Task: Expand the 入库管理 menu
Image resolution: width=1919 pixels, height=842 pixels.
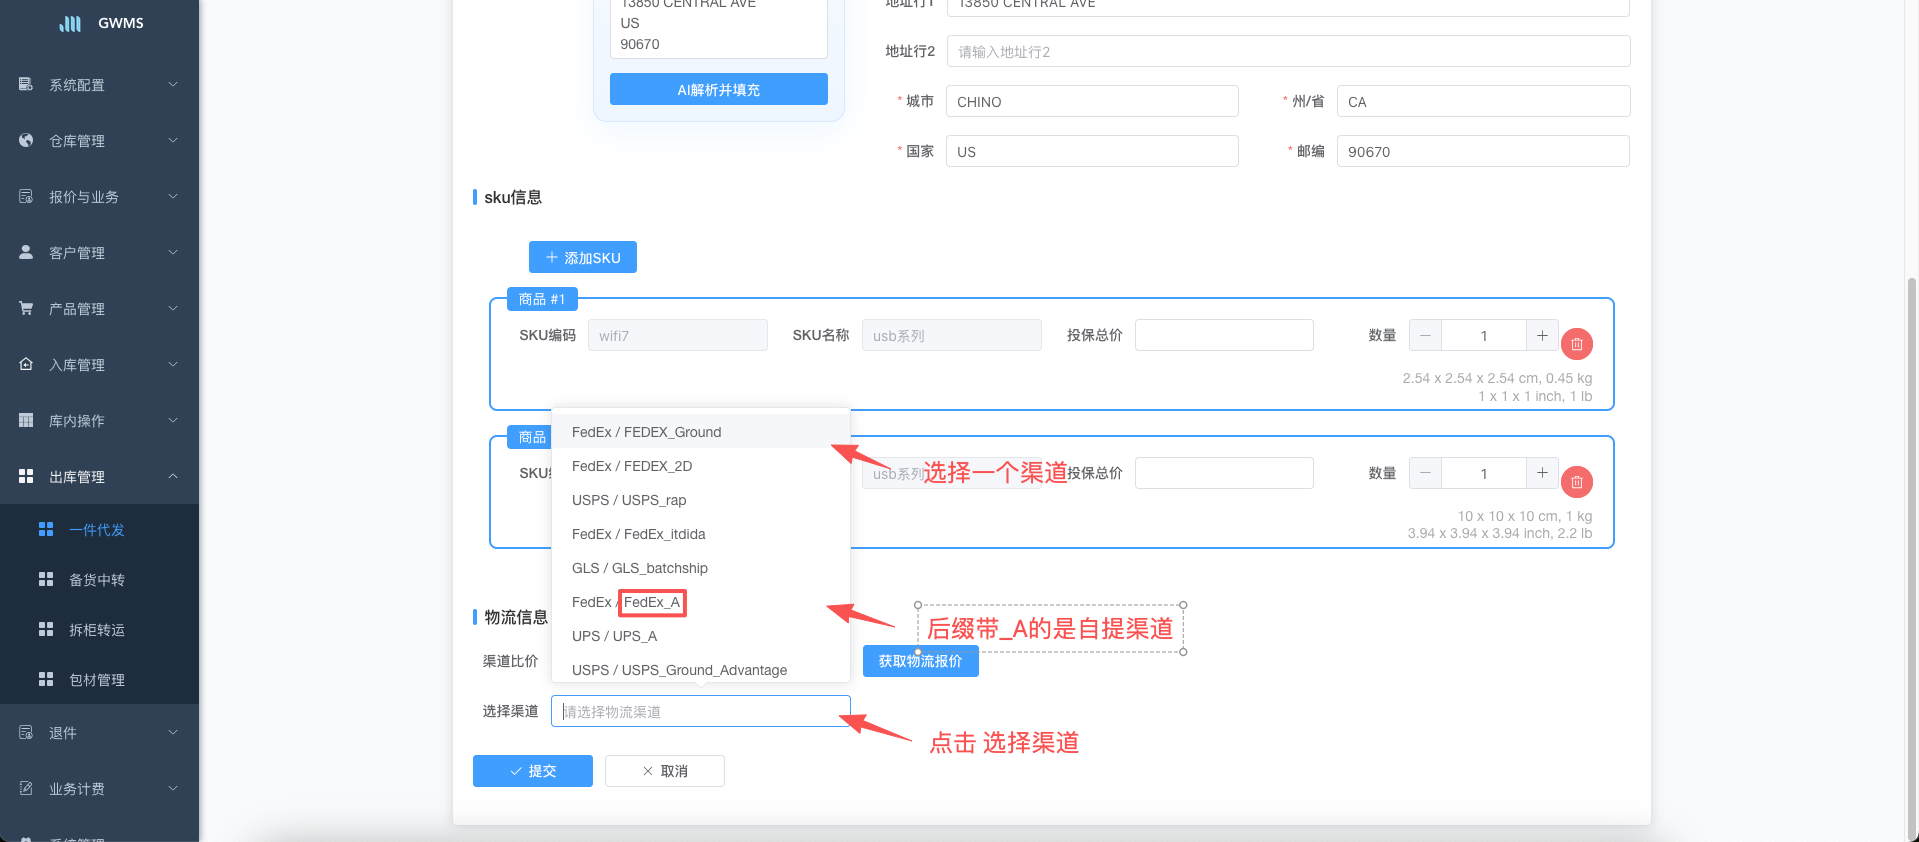Action: point(173,365)
